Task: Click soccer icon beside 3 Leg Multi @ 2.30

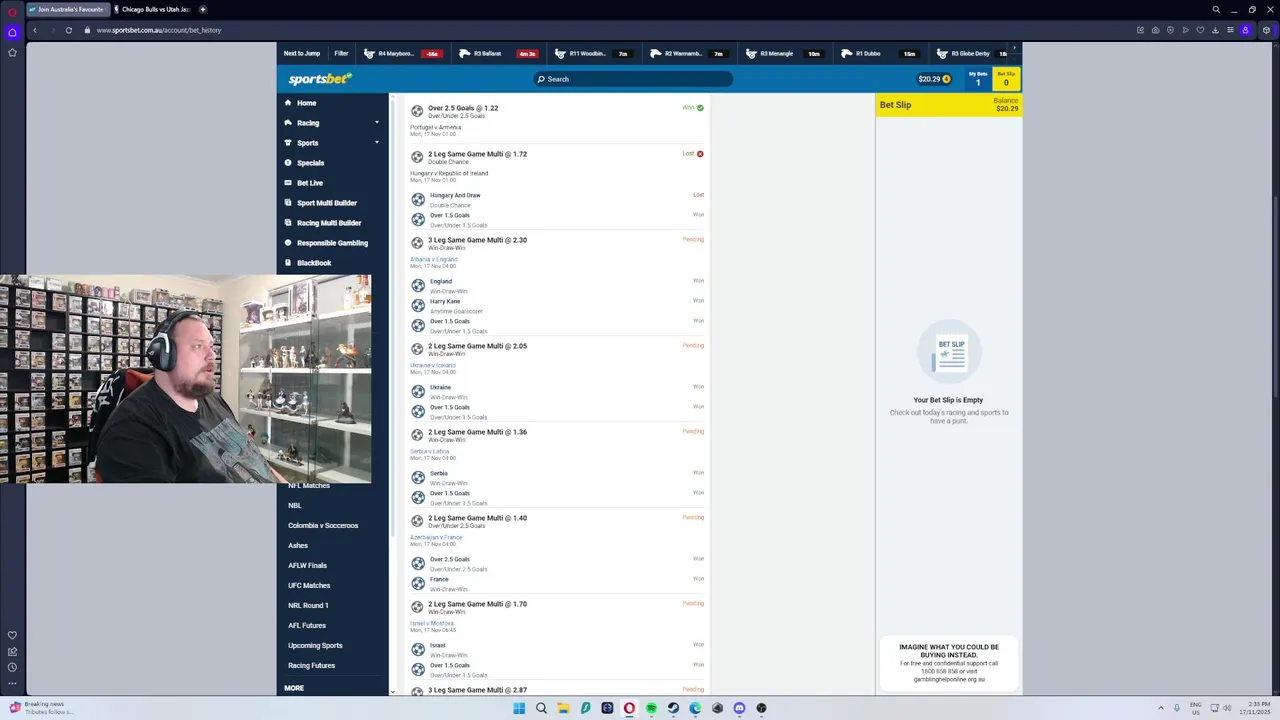Action: click(x=417, y=242)
